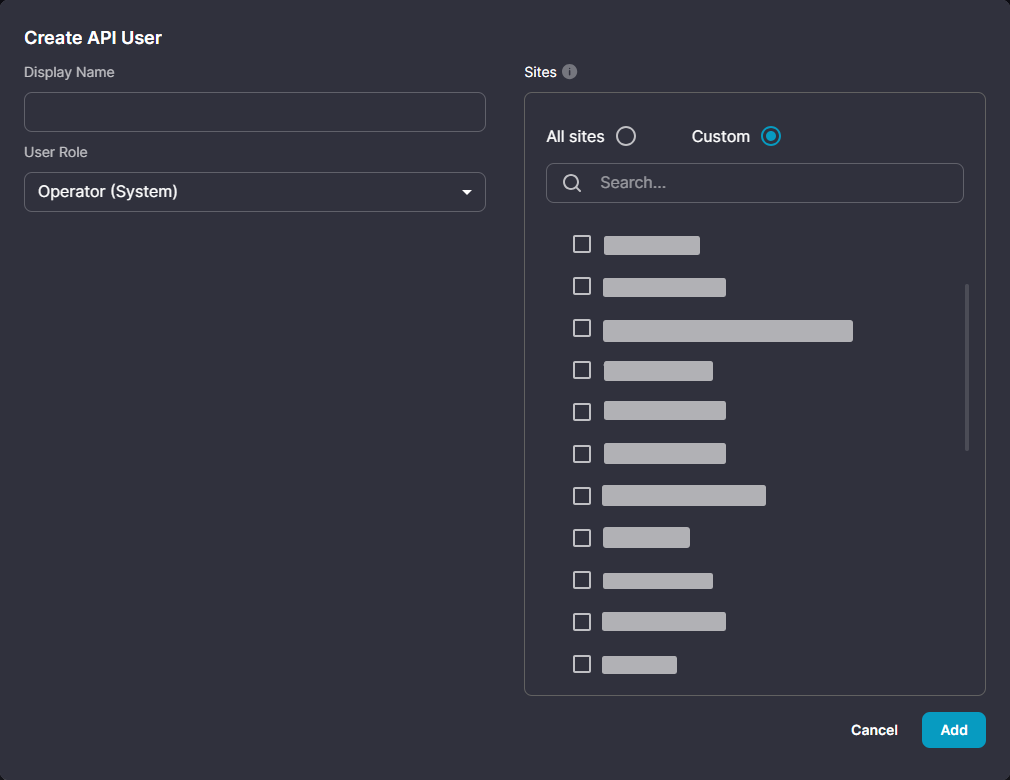The width and height of the screenshot is (1010, 780).
Task: Tick the last visible site checkbox
Action: 582,664
